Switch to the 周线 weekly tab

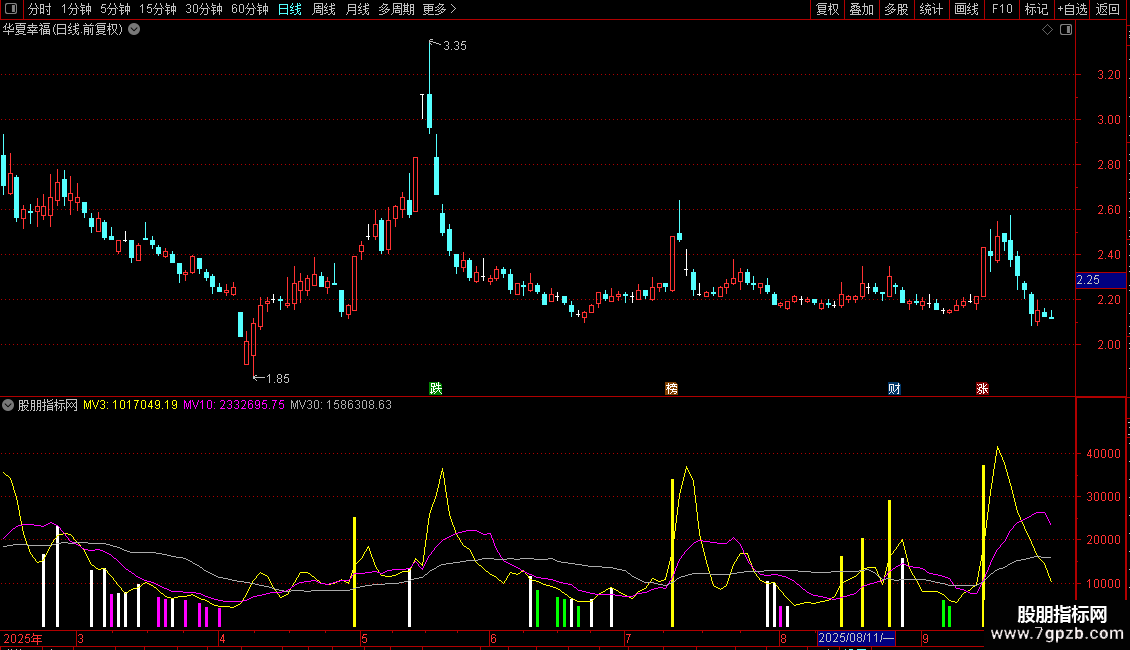(x=324, y=9)
